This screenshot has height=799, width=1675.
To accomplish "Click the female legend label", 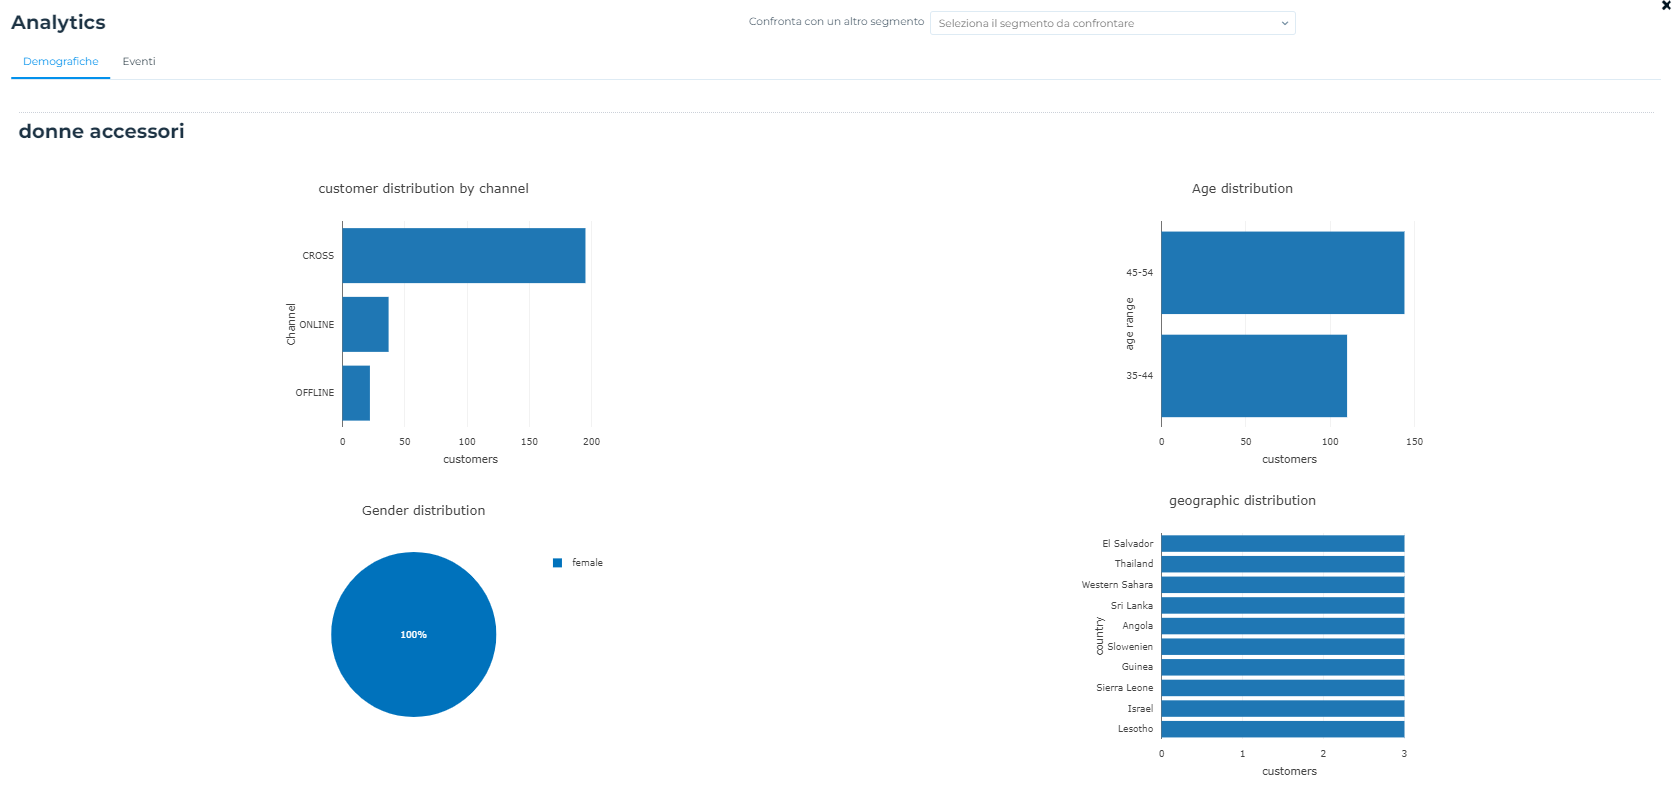I will pyautogui.click(x=587, y=563).
